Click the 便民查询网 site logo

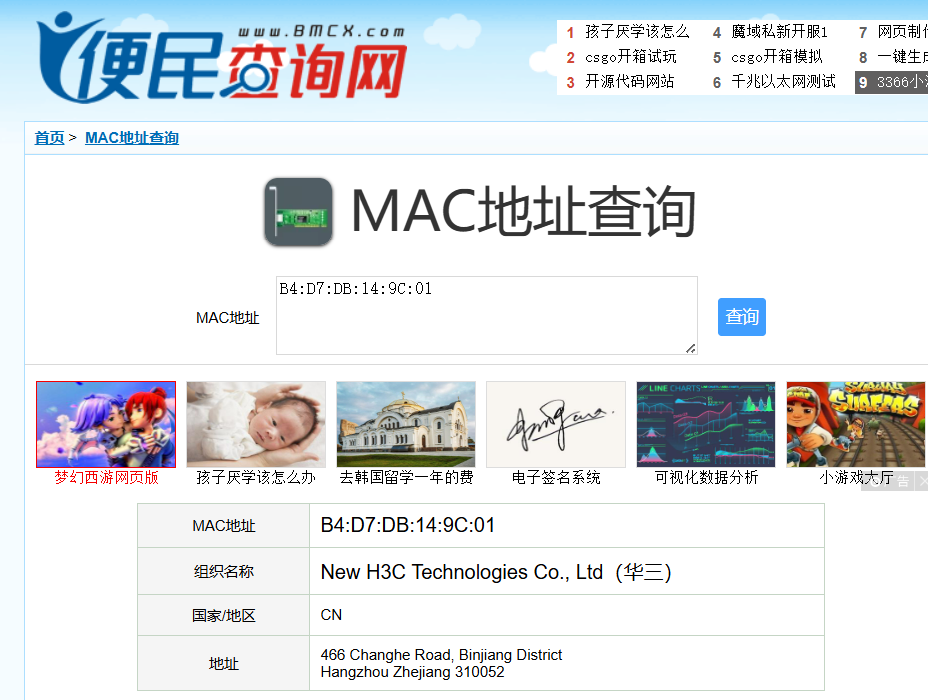[222, 57]
